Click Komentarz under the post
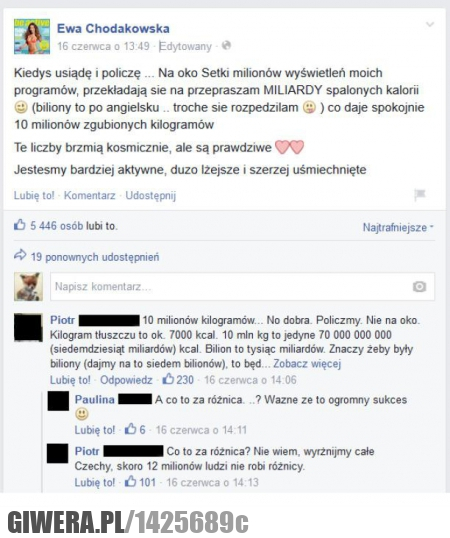 click(x=90, y=195)
